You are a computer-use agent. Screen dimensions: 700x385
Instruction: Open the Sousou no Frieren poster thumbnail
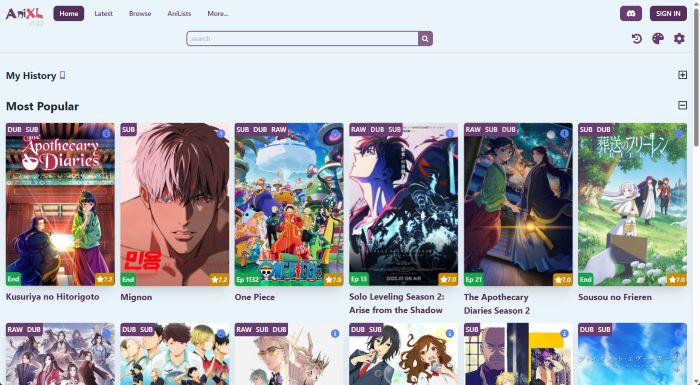pyautogui.click(x=632, y=205)
